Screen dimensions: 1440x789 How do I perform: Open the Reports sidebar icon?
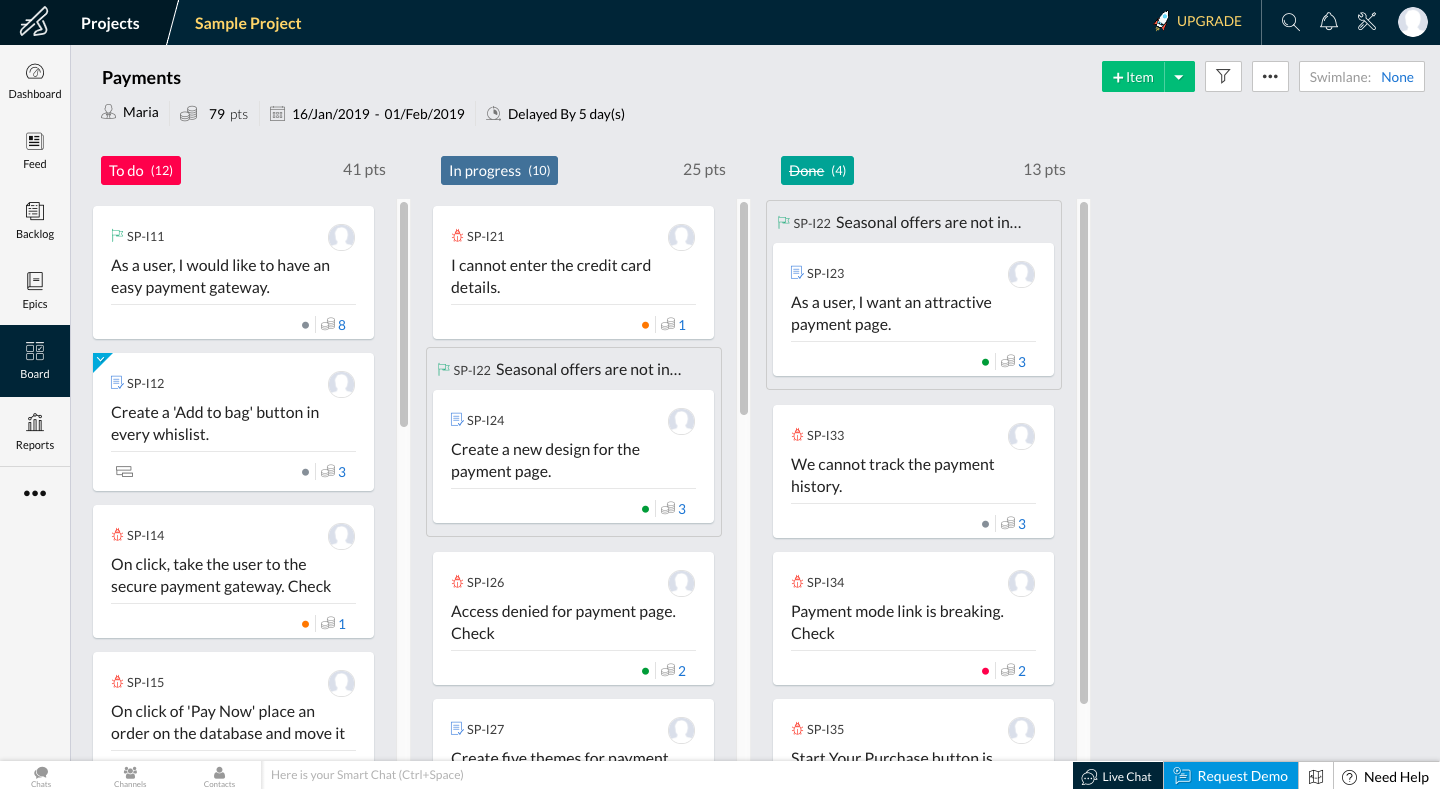point(35,431)
